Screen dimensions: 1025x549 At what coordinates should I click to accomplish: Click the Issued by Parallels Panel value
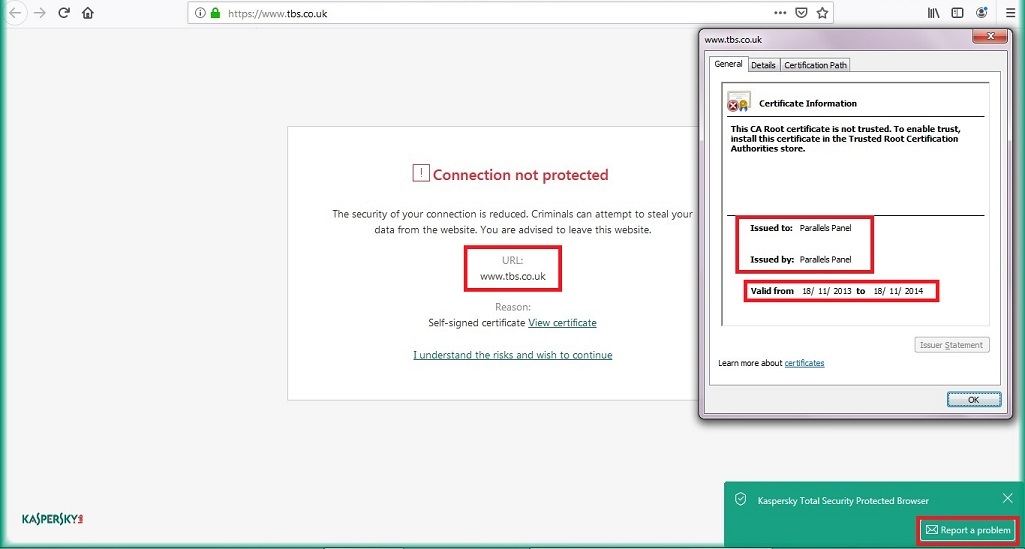coord(825,259)
